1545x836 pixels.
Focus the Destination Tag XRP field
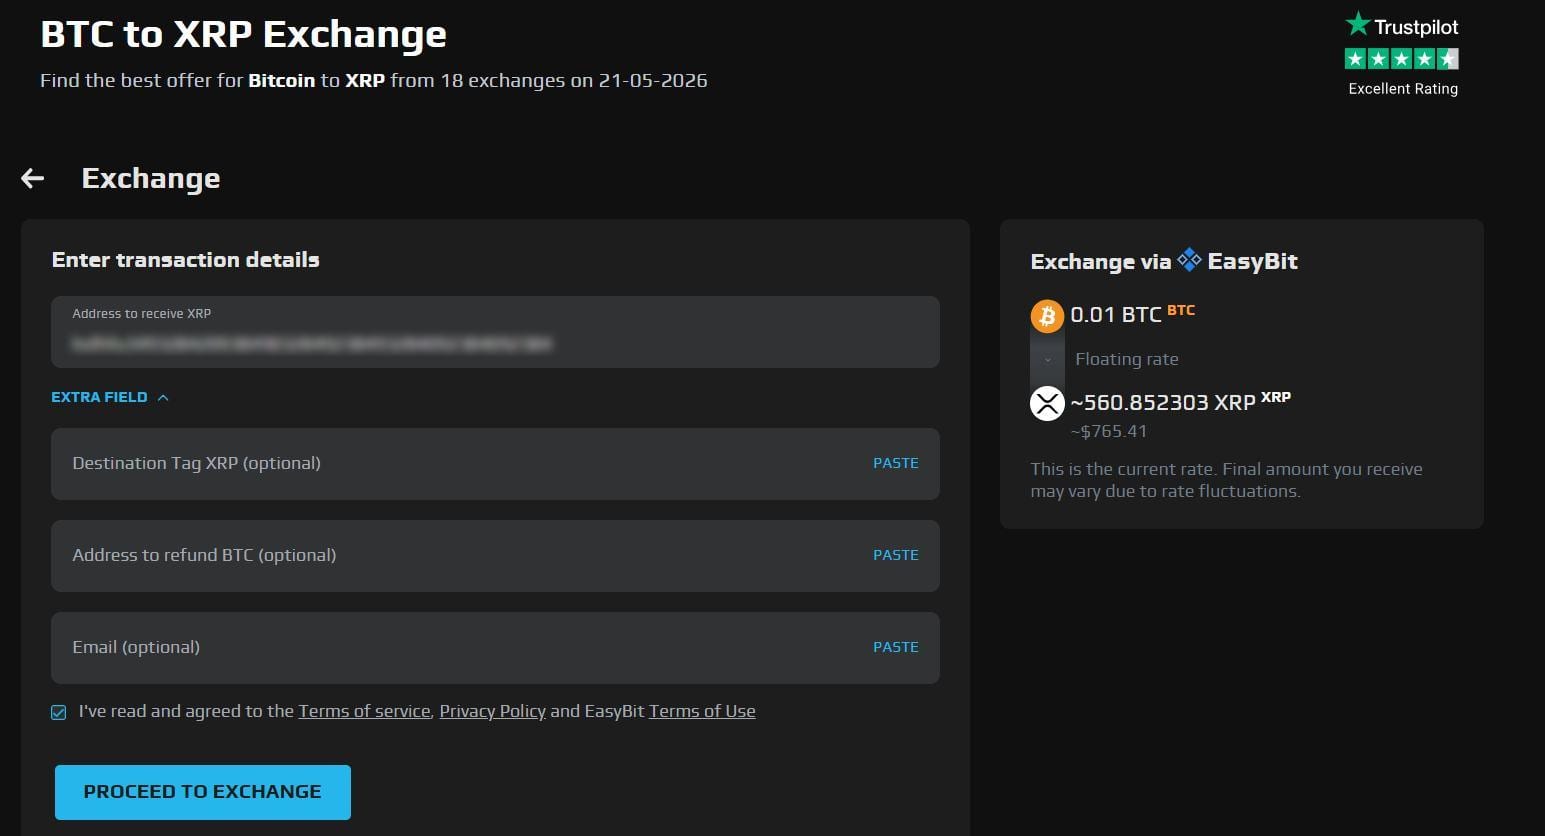495,464
